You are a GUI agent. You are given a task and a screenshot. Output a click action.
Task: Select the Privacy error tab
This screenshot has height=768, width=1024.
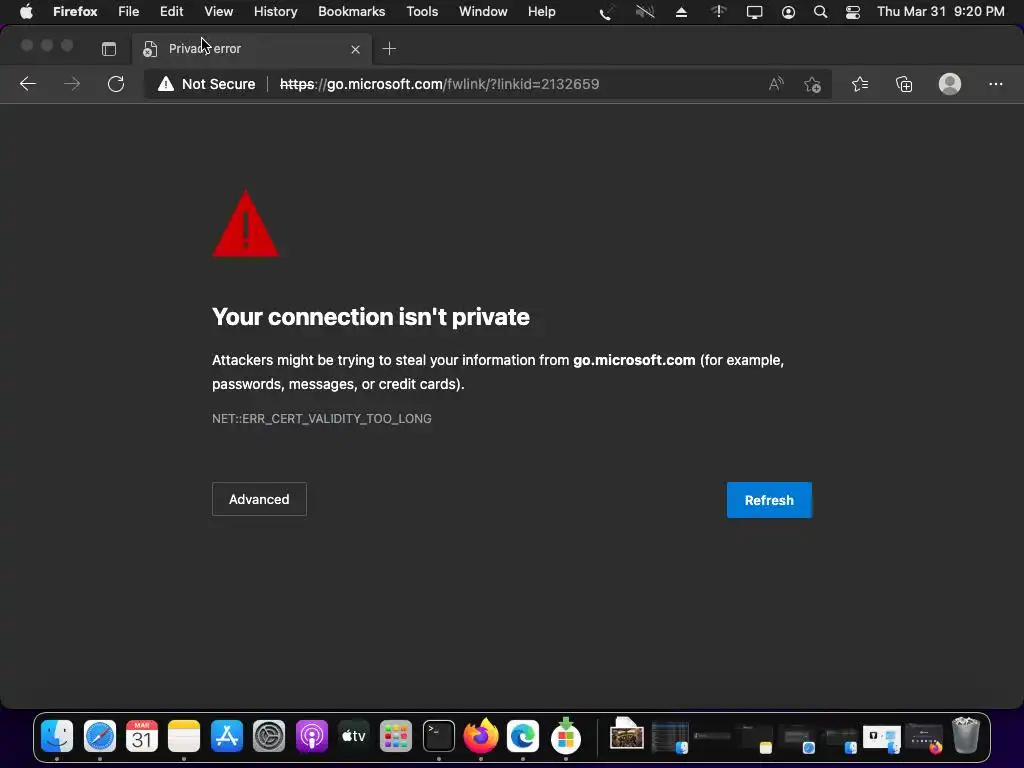click(x=252, y=49)
